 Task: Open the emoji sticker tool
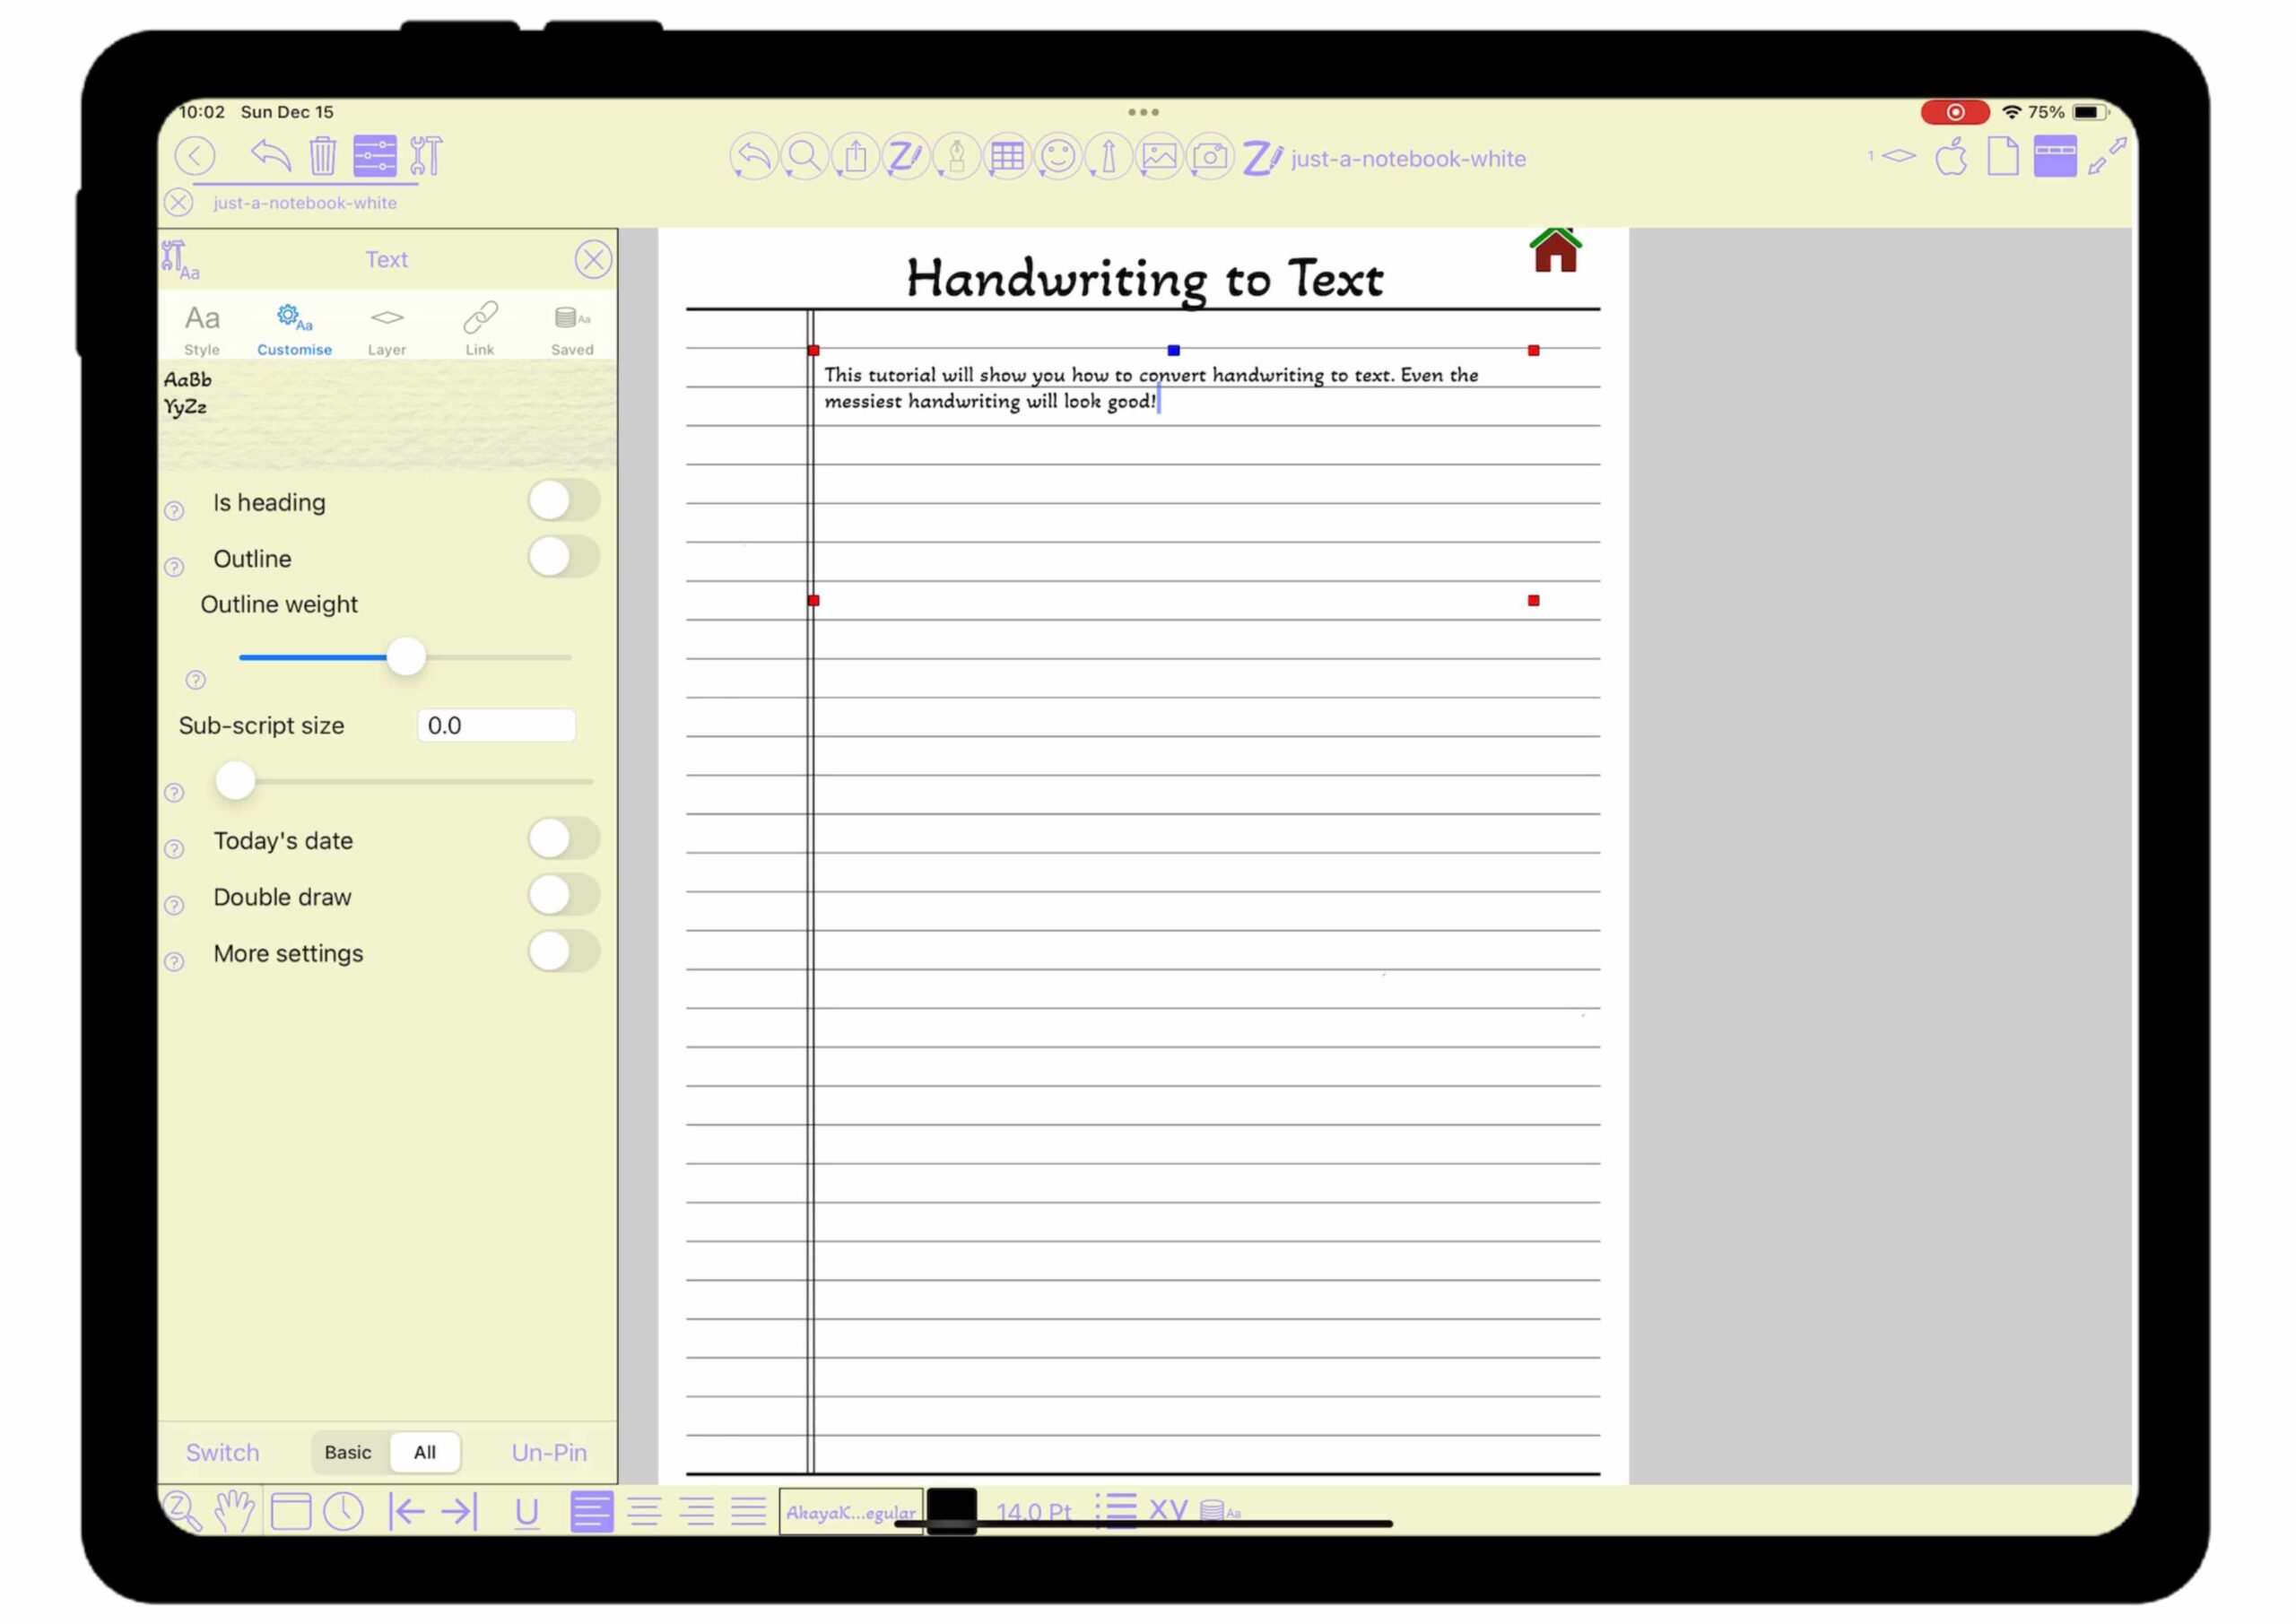click(1058, 157)
